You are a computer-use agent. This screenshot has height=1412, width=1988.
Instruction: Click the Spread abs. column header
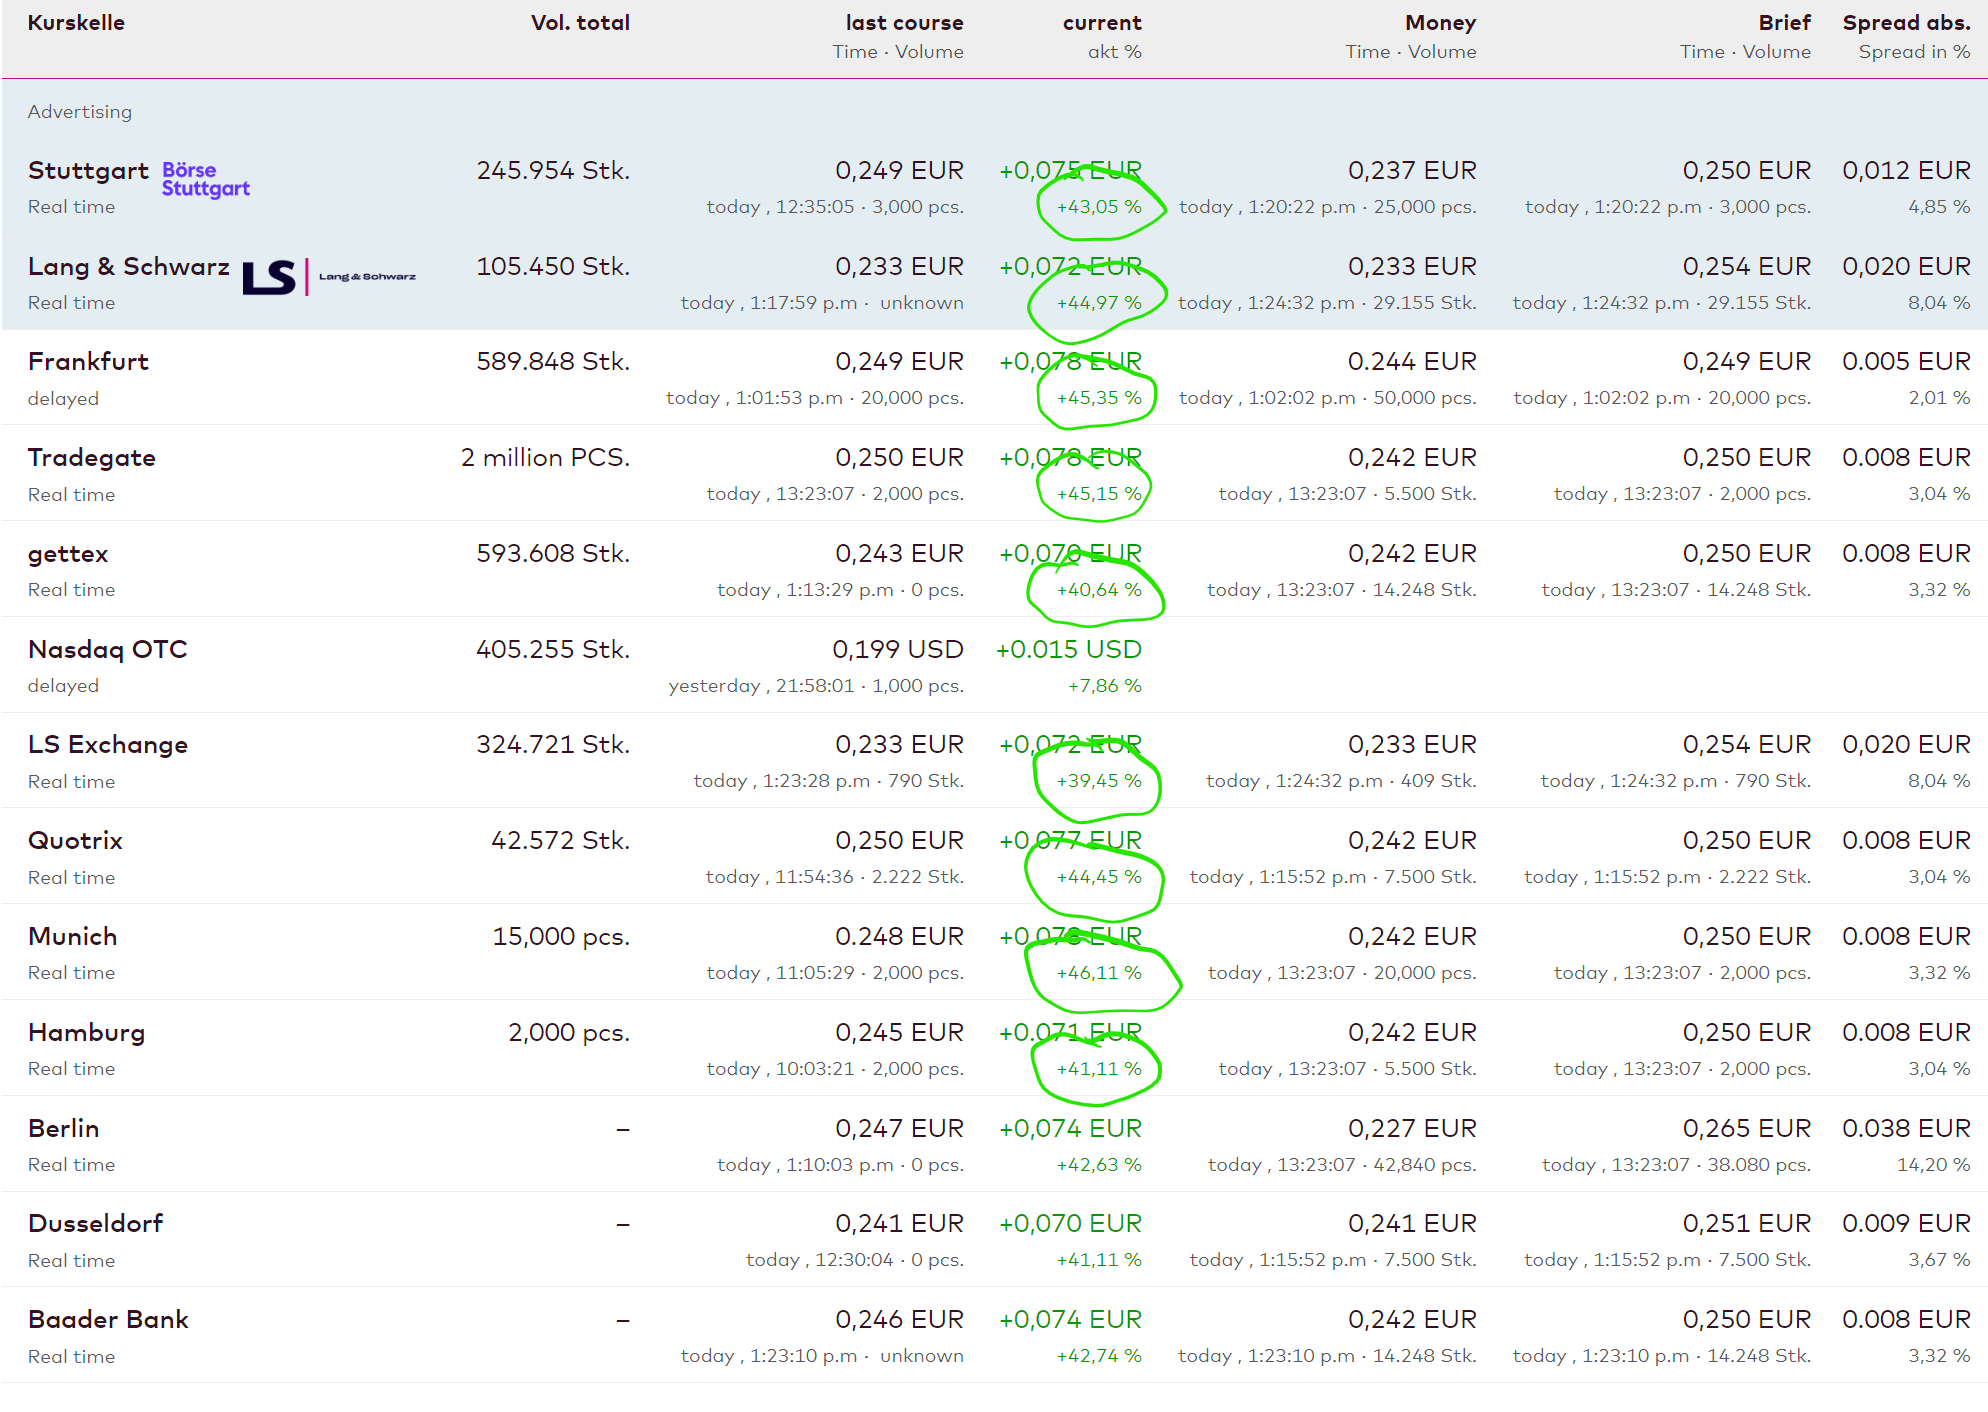pyautogui.click(x=1906, y=23)
